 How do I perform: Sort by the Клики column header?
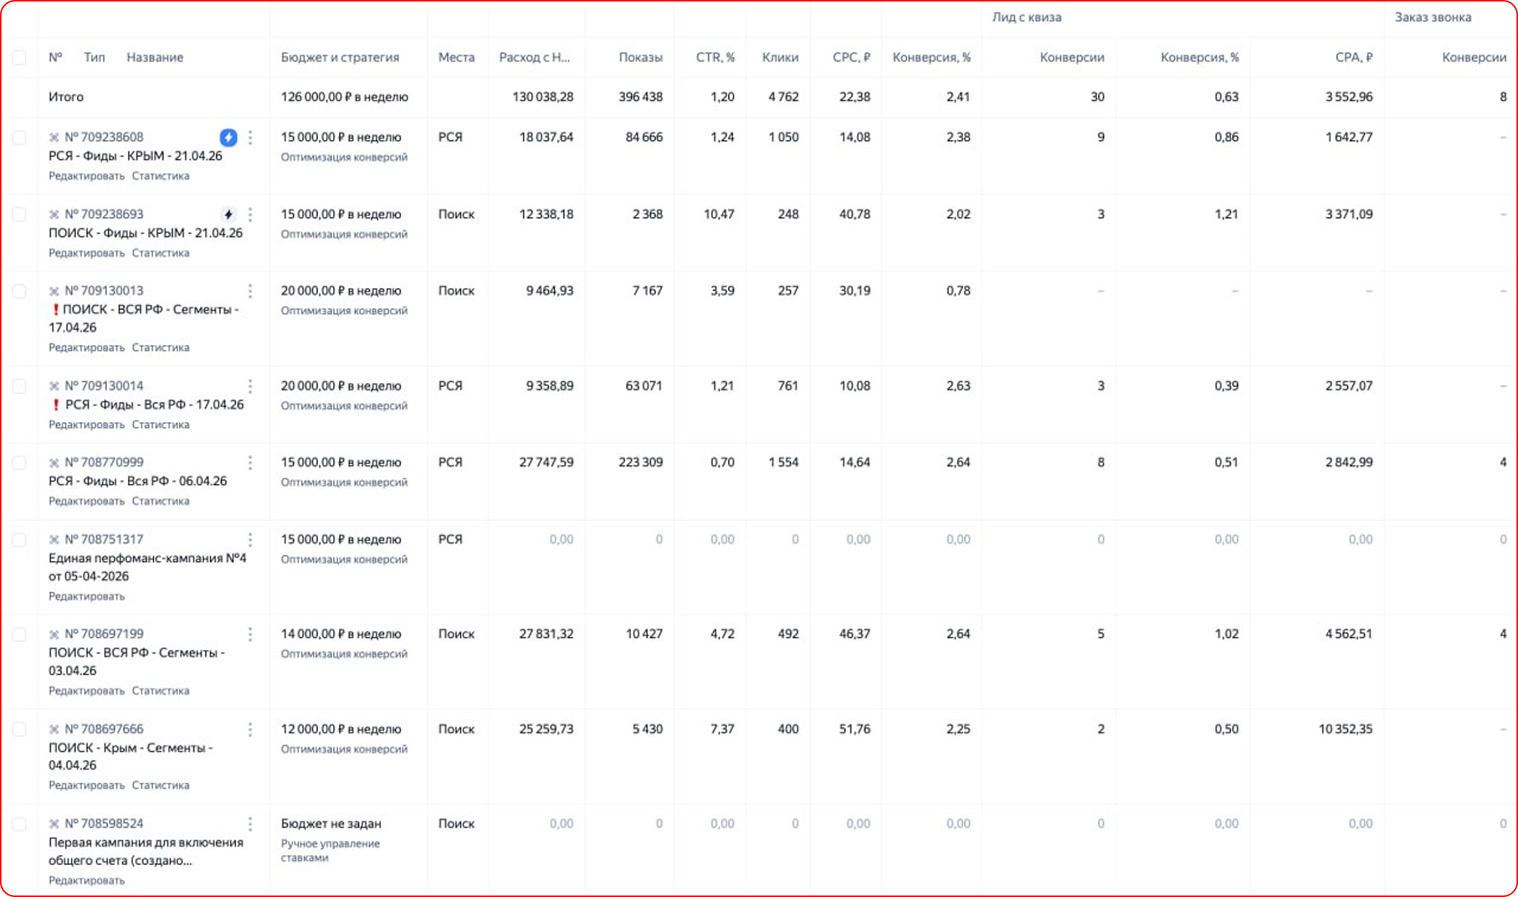point(780,58)
